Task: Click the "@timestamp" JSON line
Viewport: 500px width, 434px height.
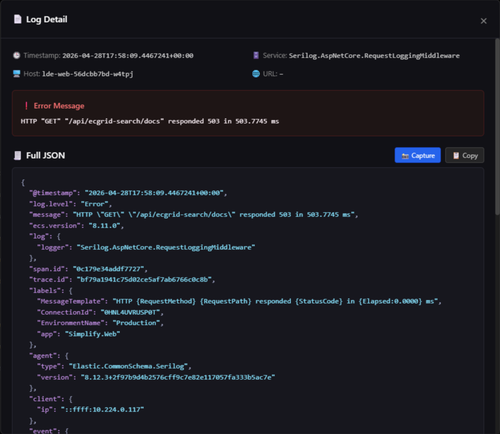Action: [x=128, y=193]
